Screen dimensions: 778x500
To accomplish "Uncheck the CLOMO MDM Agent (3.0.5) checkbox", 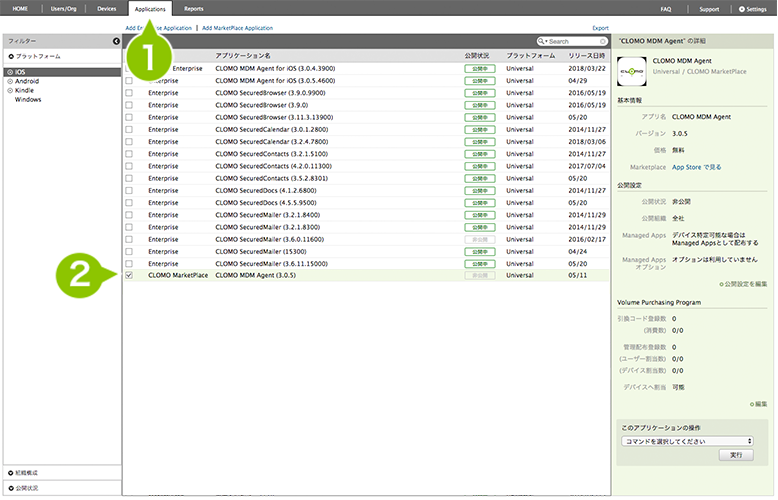I will point(129,275).
